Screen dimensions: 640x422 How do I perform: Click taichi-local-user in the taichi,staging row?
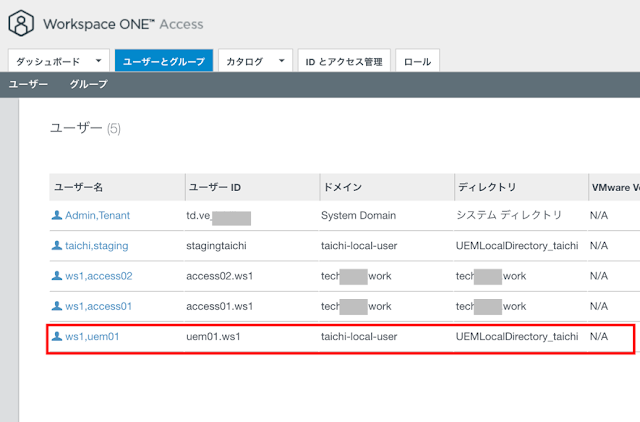359,245
